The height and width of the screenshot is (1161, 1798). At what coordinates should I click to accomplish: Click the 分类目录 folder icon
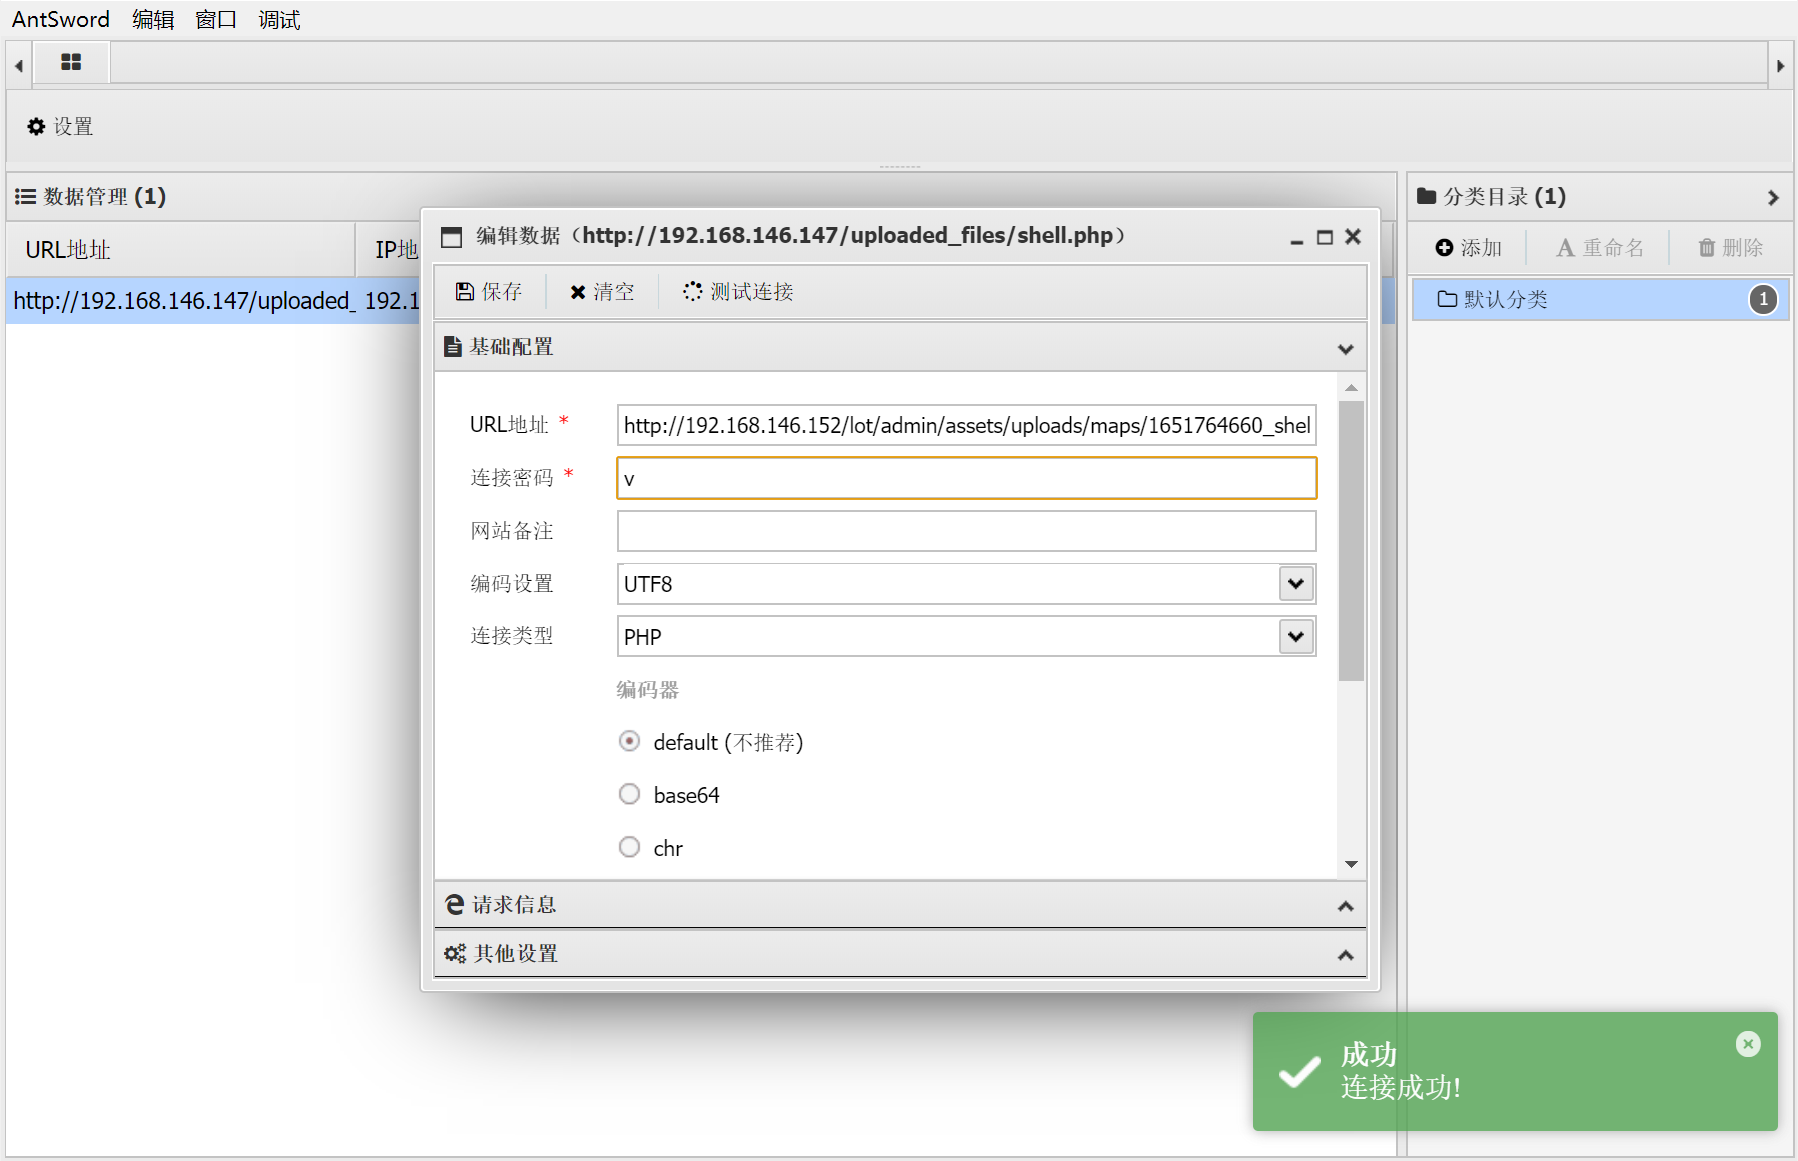(1427, 196)
